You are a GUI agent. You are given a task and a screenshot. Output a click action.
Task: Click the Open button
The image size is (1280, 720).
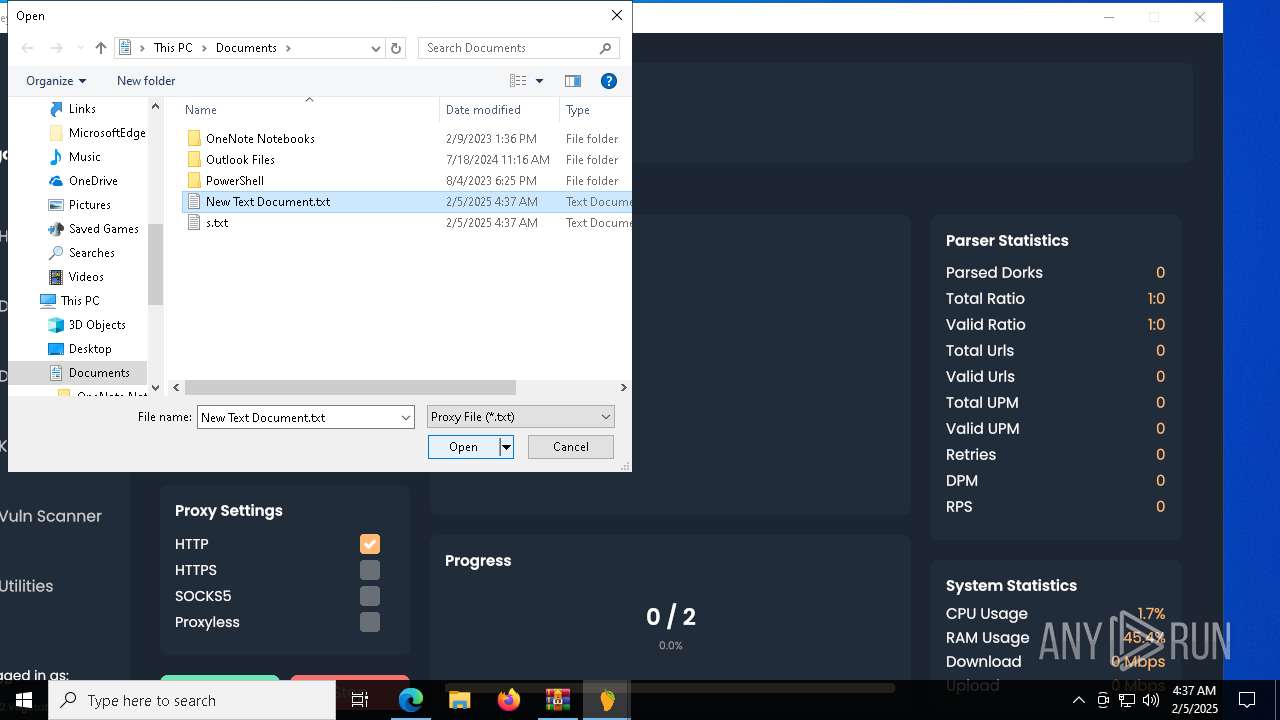coord(463,447)
